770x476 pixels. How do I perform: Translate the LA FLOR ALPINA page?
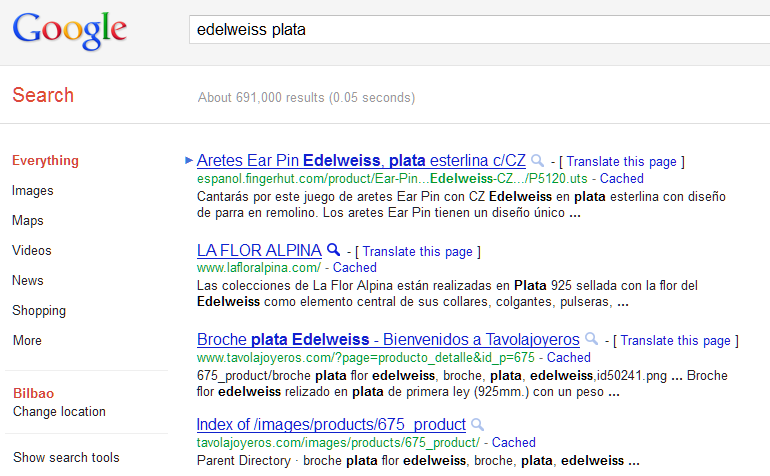417,252
